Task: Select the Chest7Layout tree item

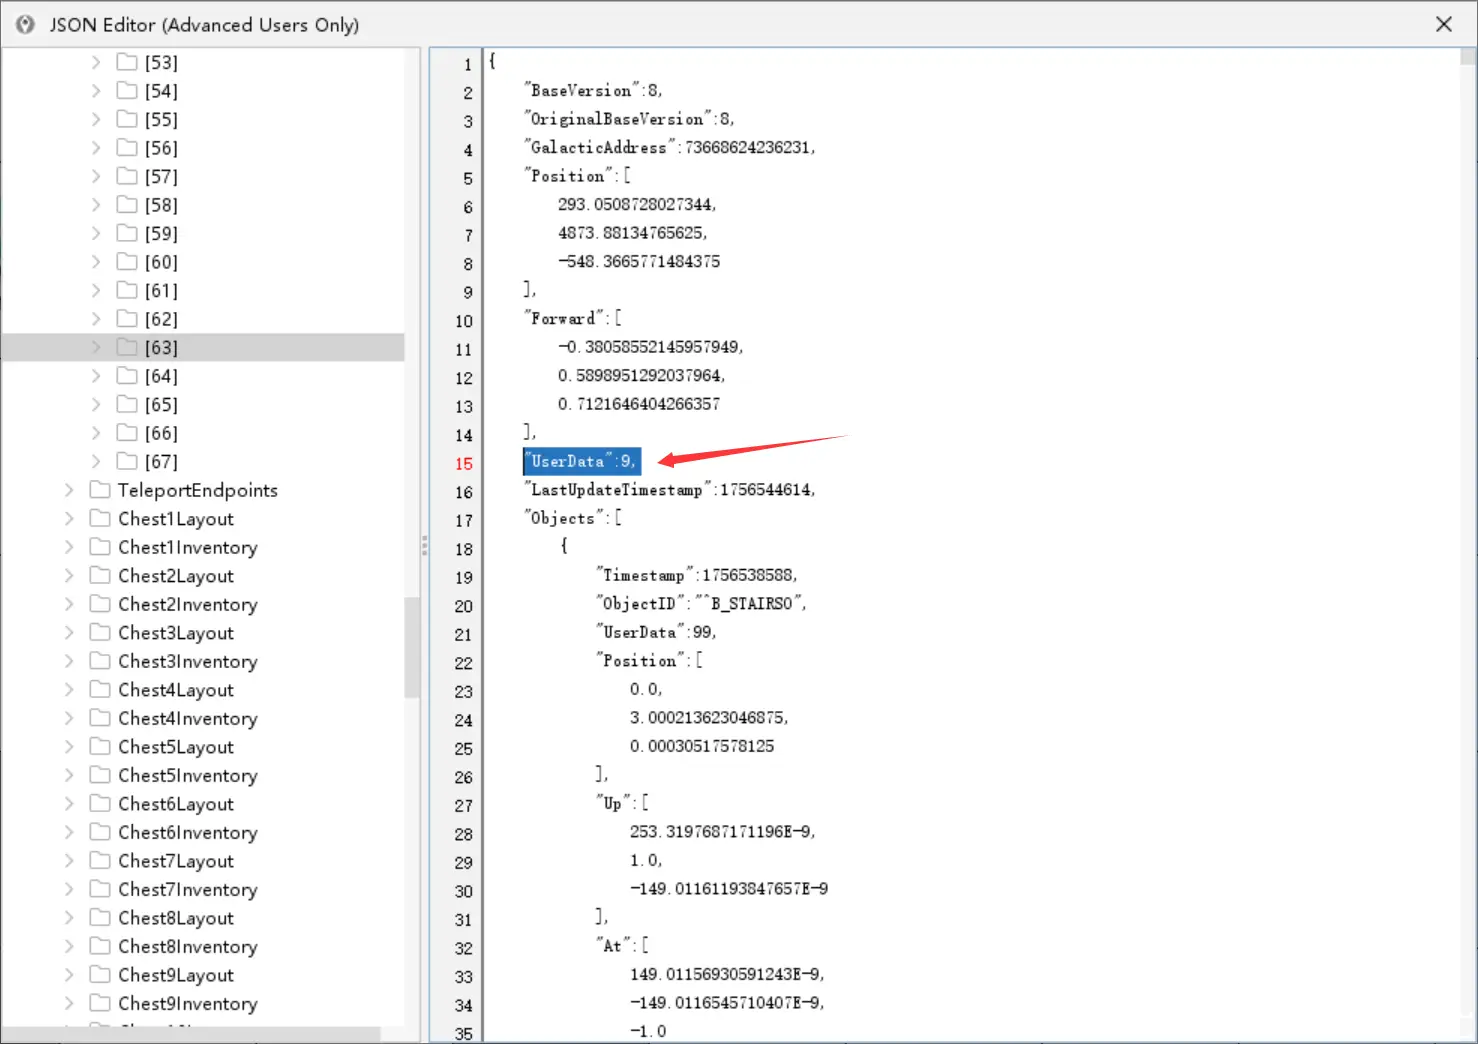Action: click(176, 861)
